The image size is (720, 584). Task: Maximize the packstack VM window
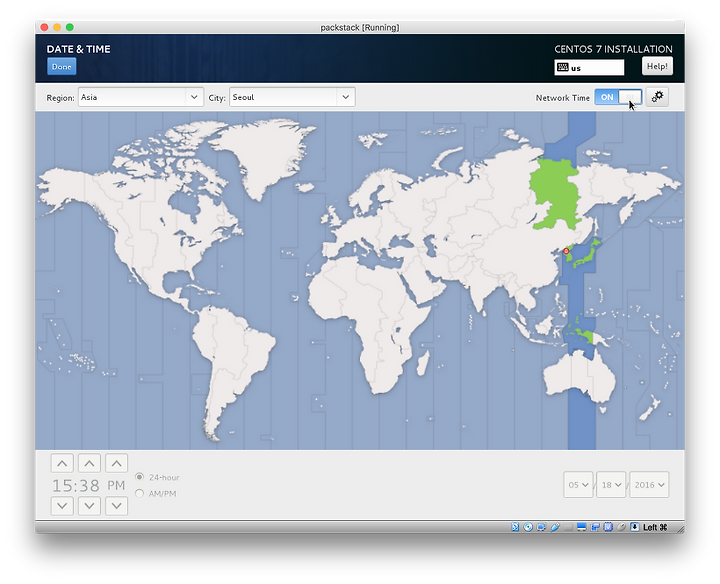(x=70, y=27)
